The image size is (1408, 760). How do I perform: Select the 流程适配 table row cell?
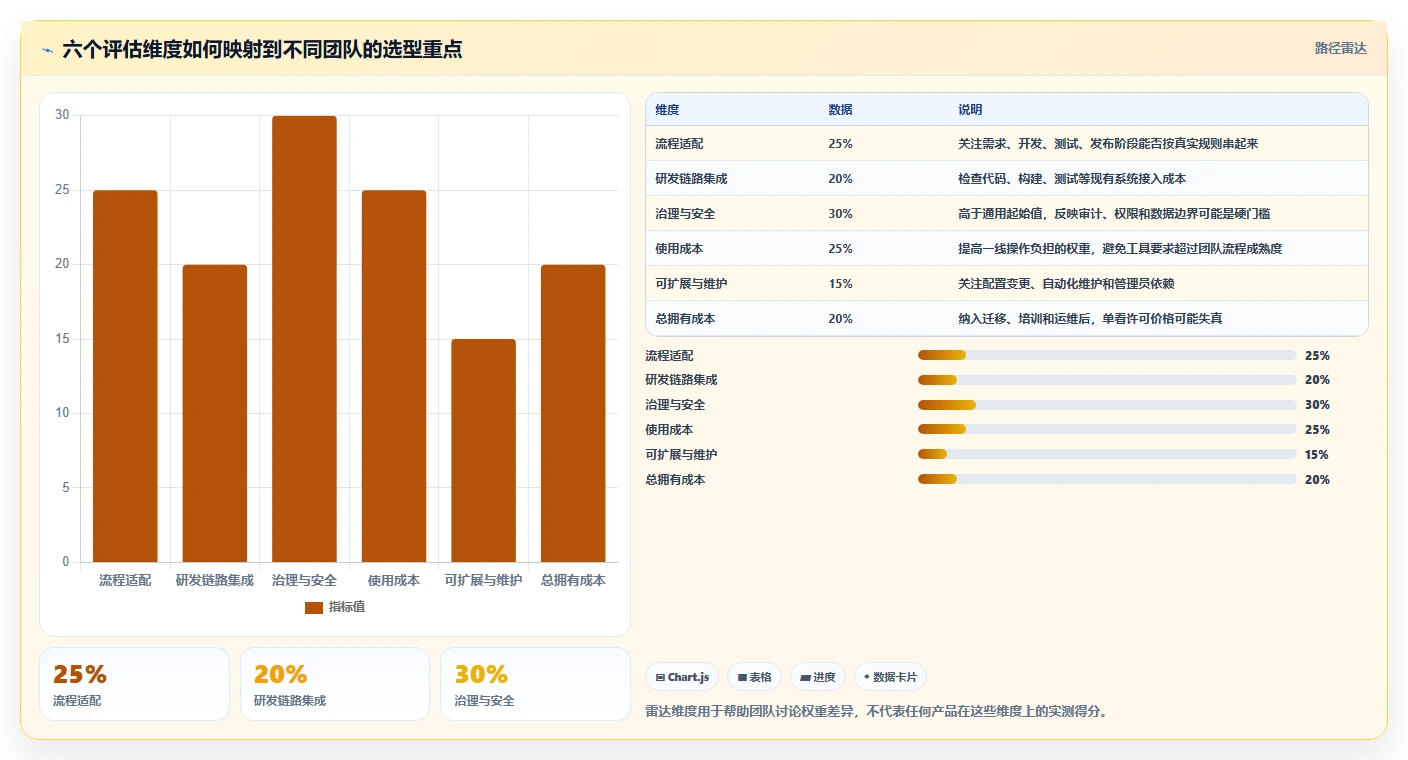[679, 144]
